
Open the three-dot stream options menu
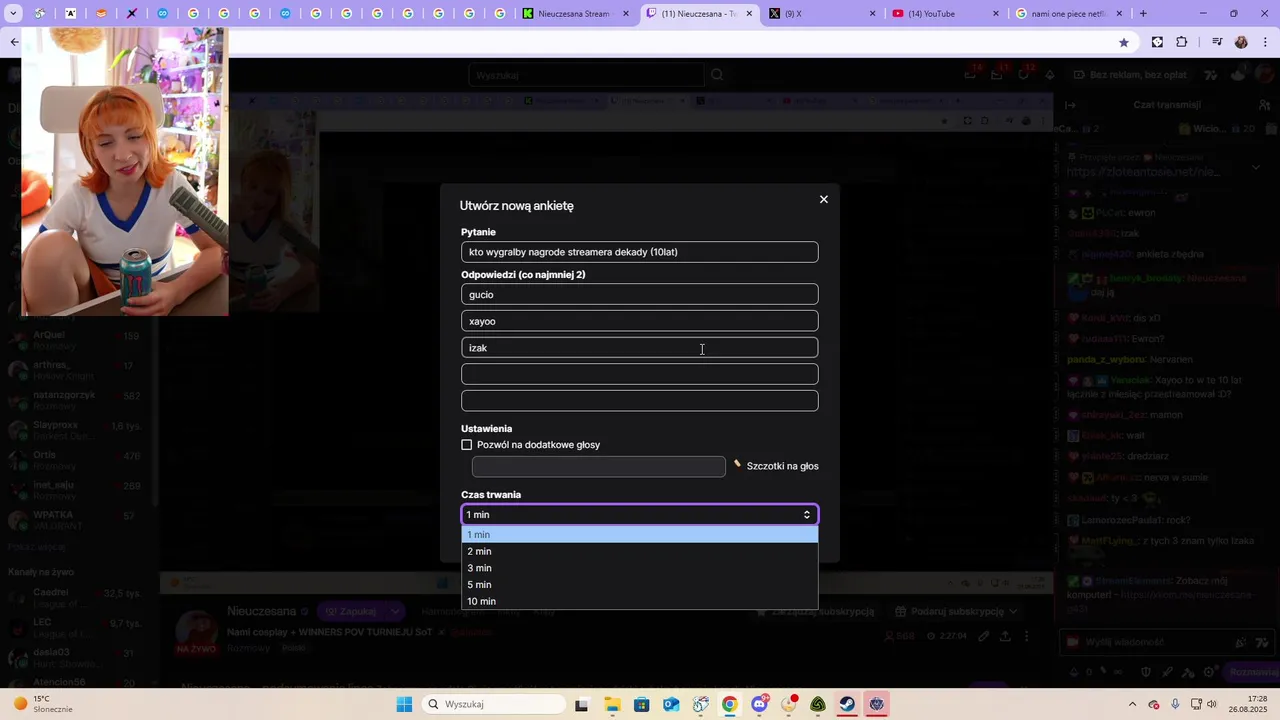pyautogui.click(x=1027, y=636)
